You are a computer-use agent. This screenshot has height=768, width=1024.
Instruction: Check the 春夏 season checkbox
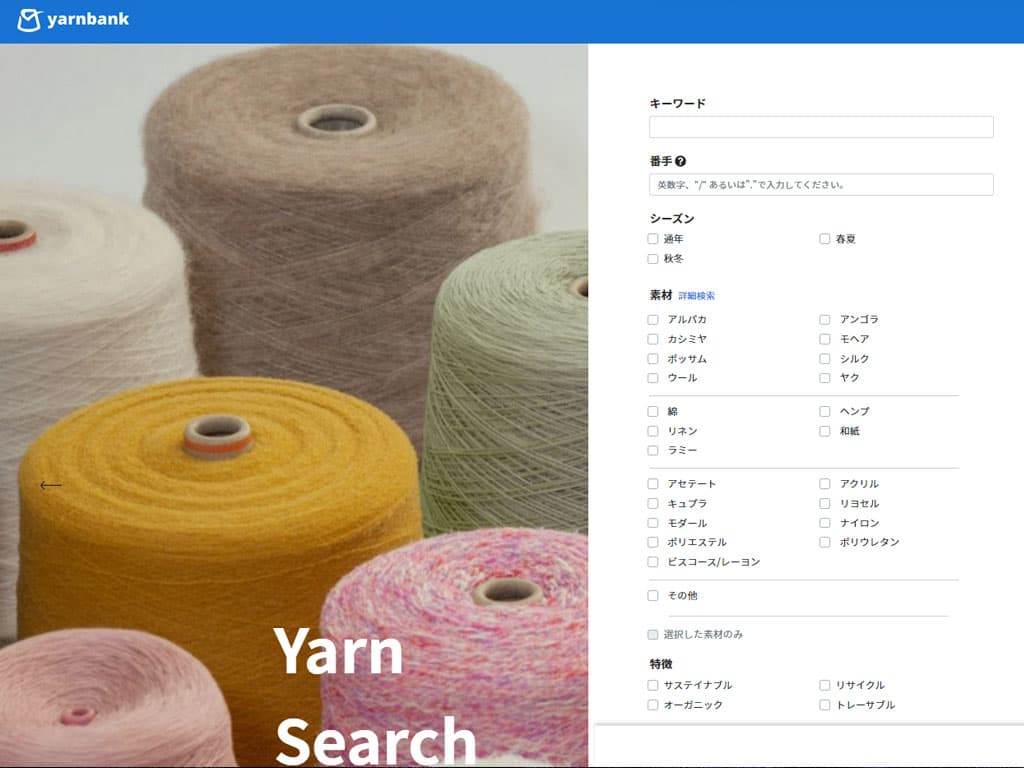click(825, 239)
